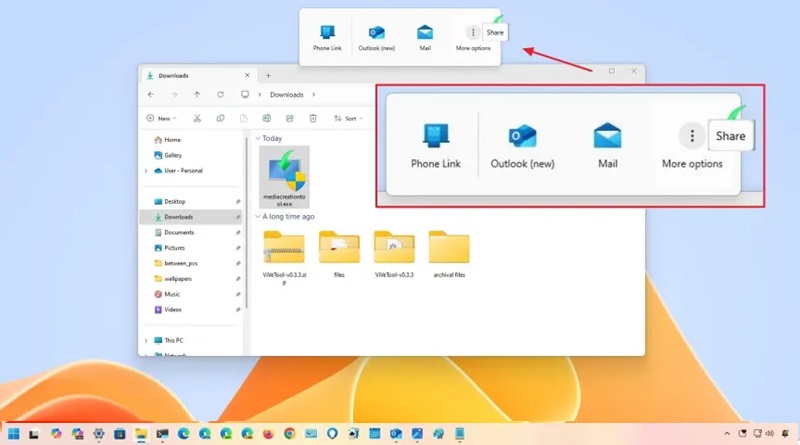
Task: Open Solitaire from the taskbar
Action: point(353,434)
